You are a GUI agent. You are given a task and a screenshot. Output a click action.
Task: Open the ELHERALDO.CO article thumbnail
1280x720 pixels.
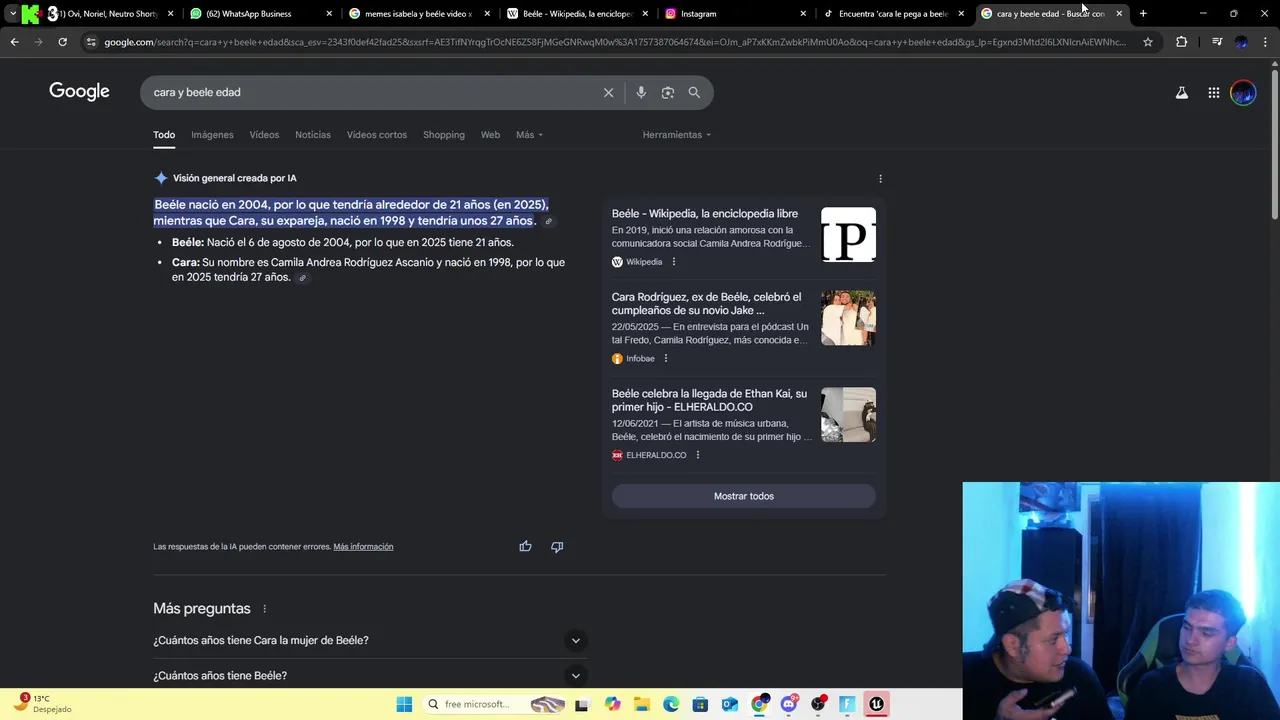848,415
